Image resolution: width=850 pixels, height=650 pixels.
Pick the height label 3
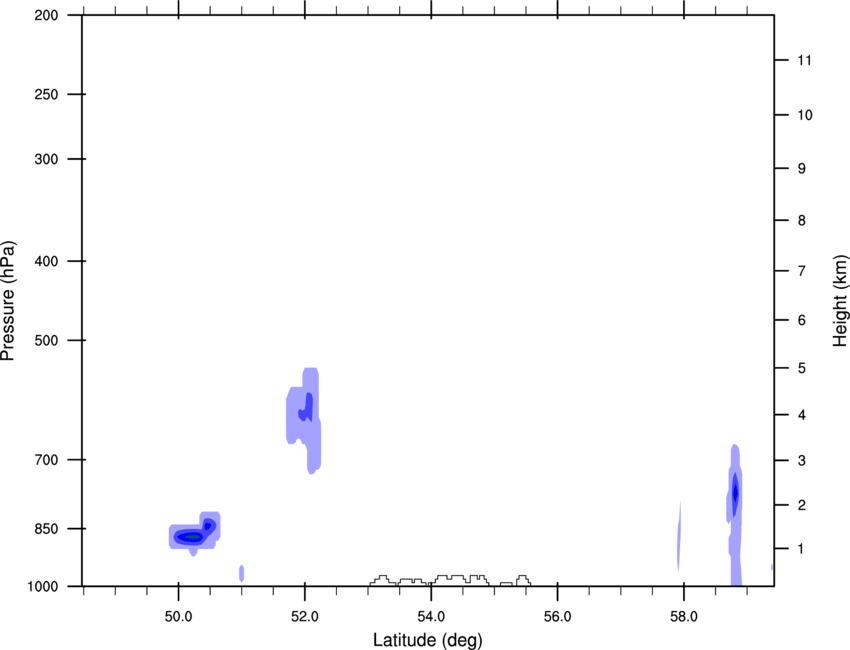tap(801, 461)
